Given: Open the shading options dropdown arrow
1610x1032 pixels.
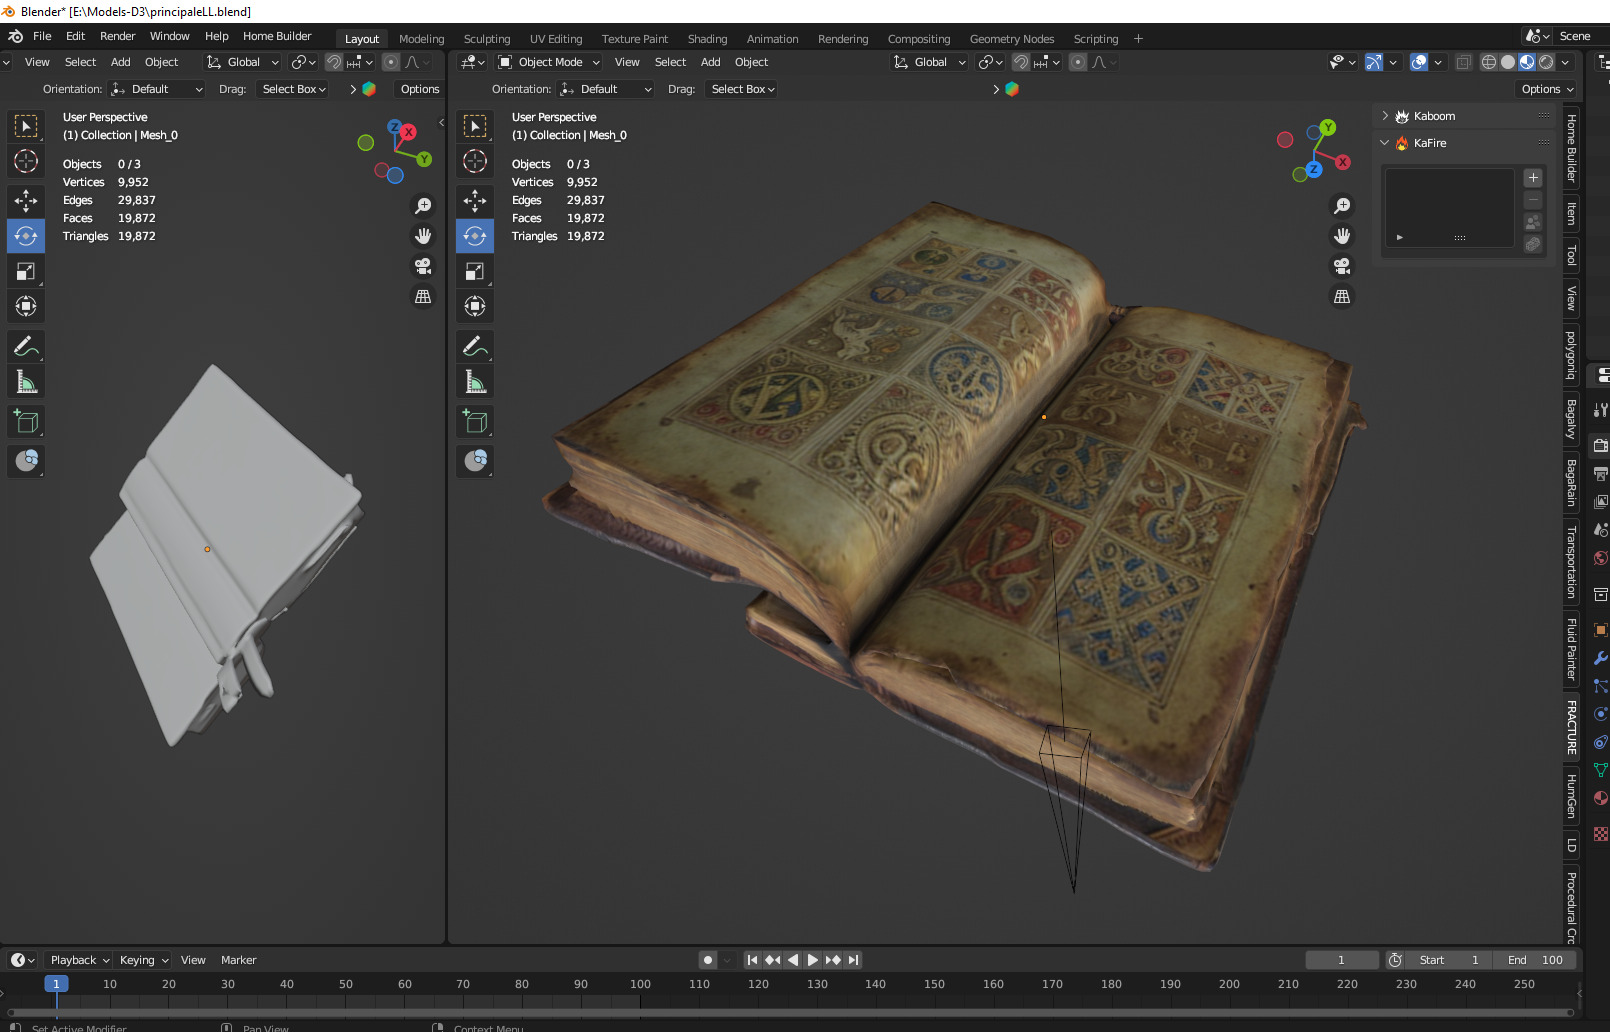Looking at the screenshot, I should (x=1565, y=62).
